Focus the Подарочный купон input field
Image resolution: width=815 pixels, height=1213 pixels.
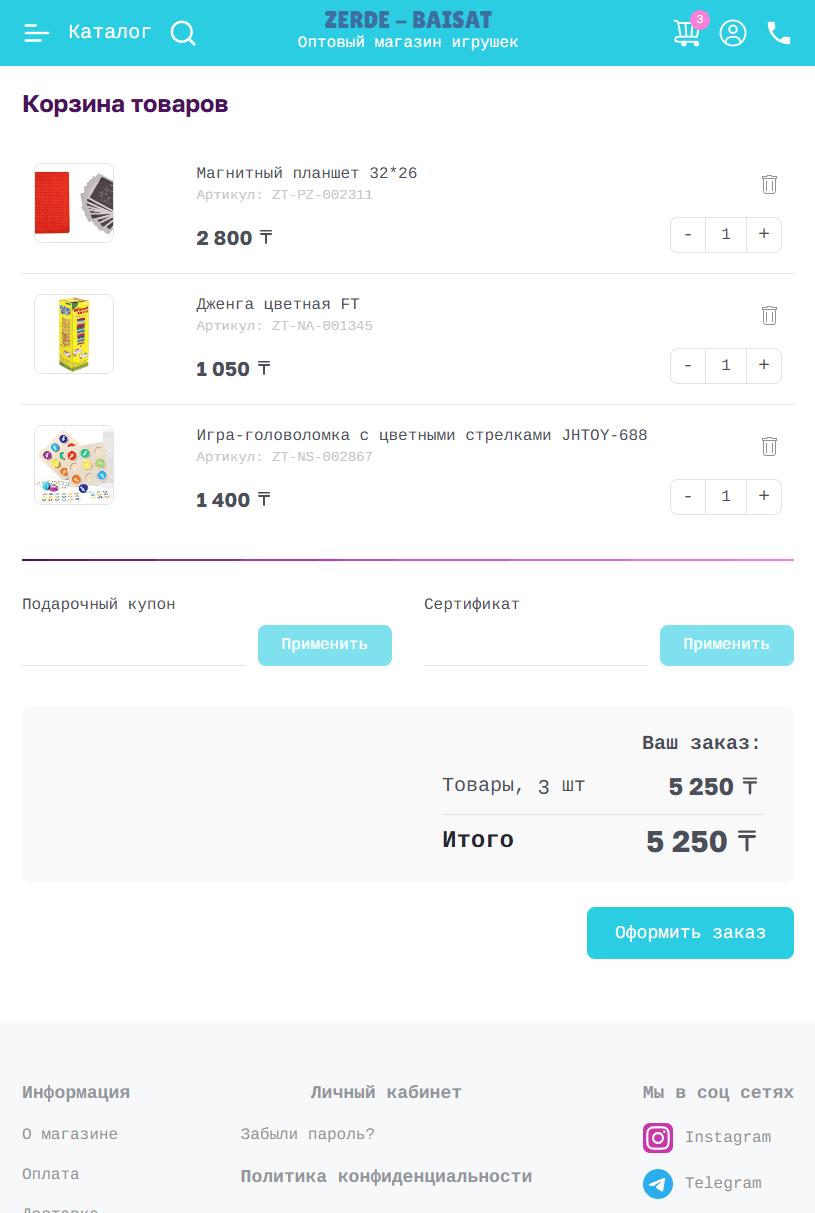click(134, 647)
